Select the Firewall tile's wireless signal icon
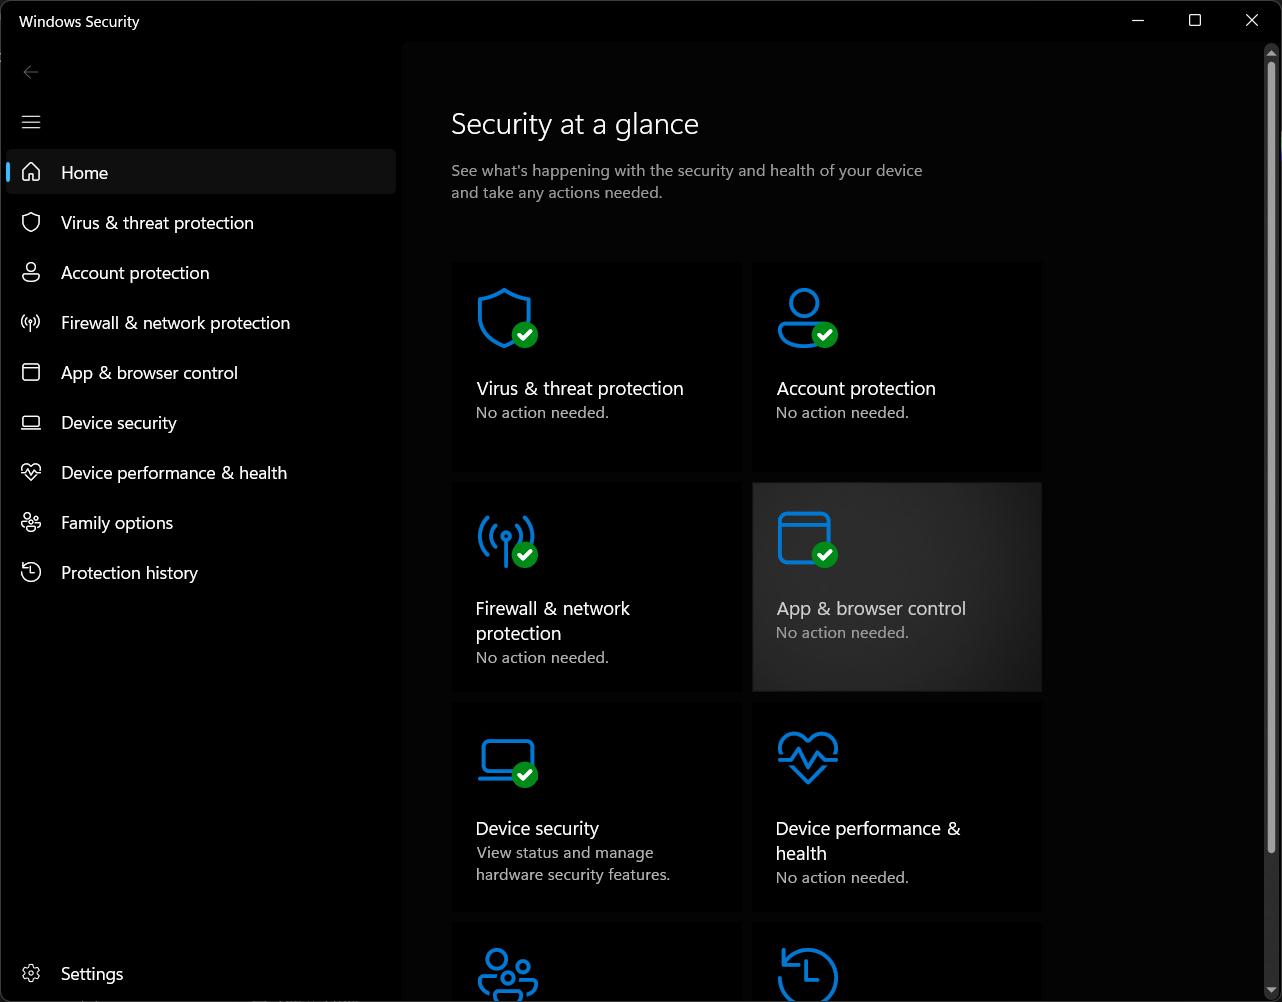1282x1002 pixels. (x=507, y=540)
